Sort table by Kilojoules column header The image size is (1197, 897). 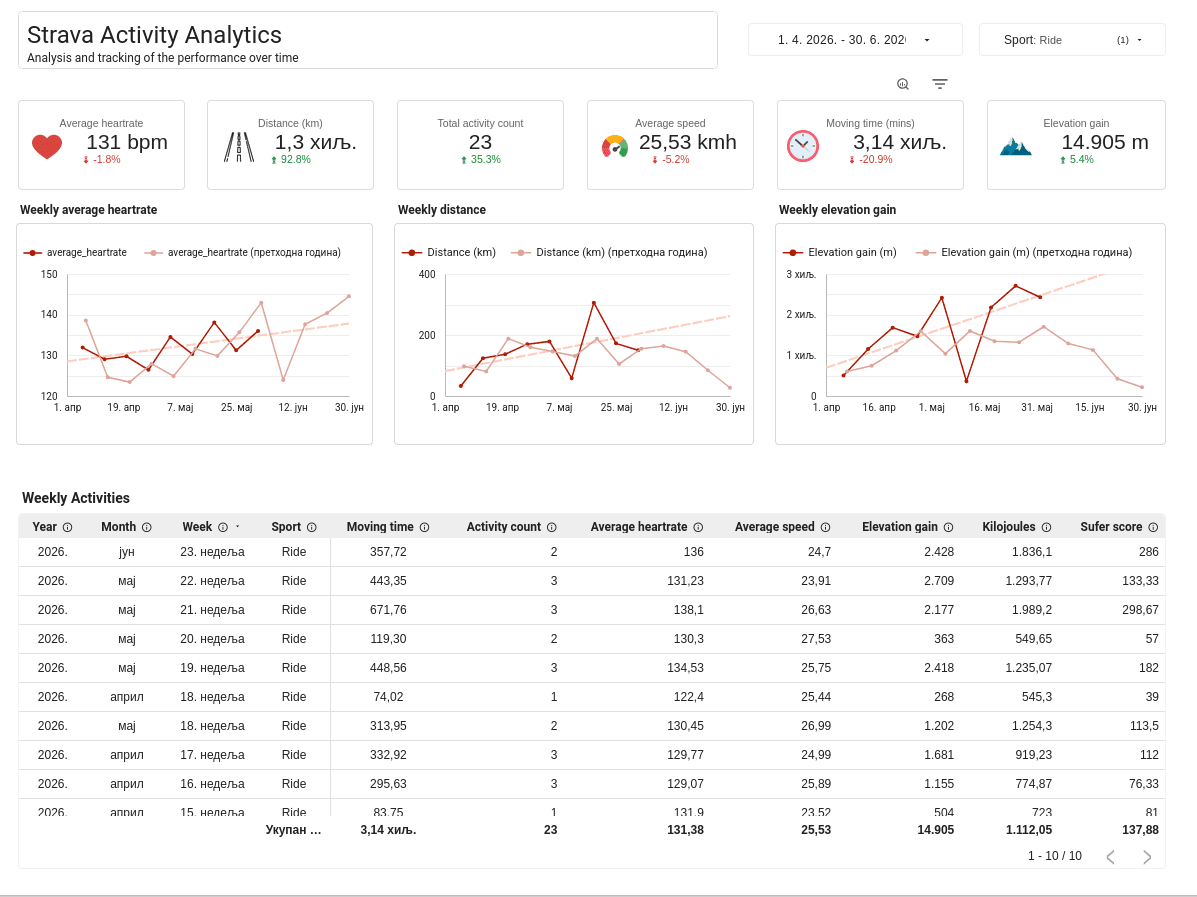click(x=1009, y=527)
